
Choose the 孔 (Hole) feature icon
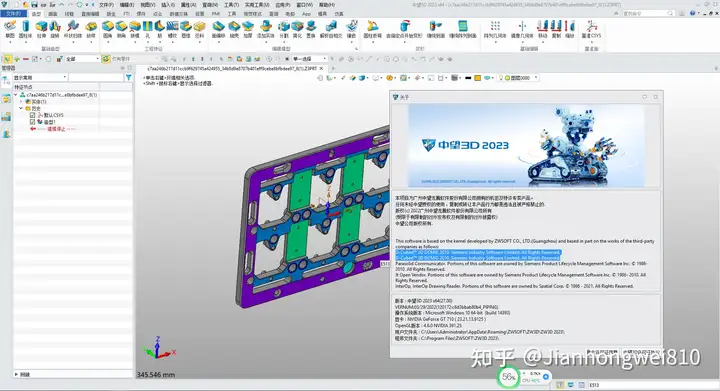pos(147,29)
